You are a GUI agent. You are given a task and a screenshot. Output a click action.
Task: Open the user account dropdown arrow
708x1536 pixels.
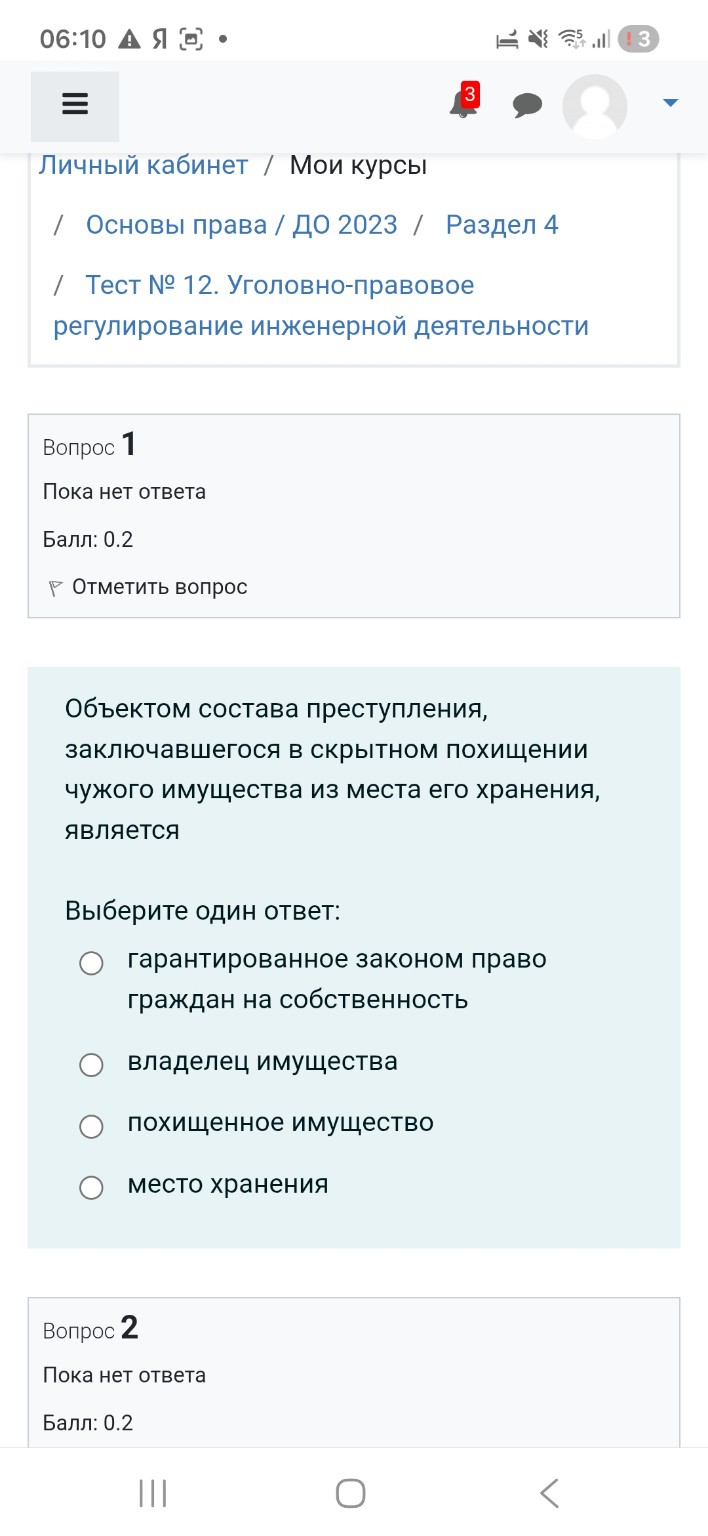670,101
